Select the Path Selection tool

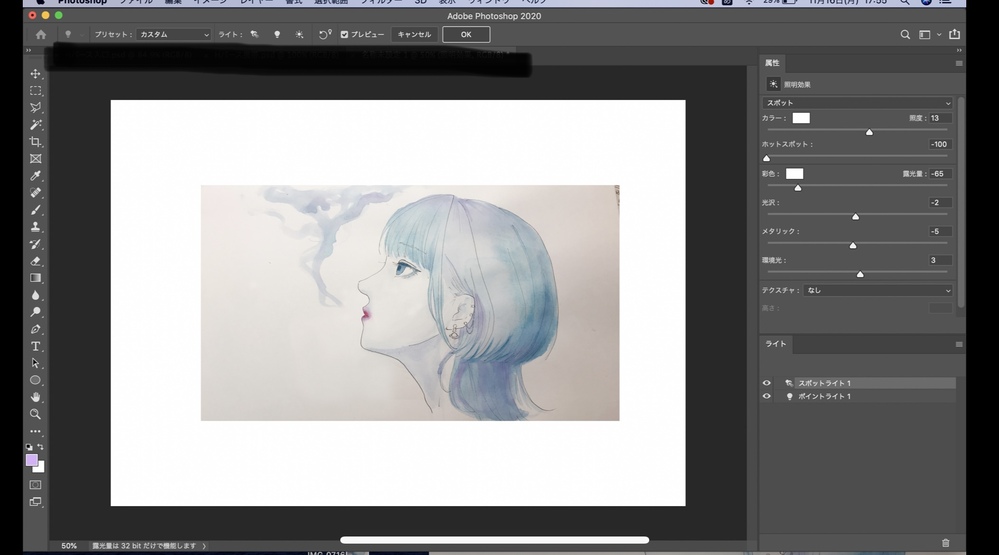[36, 363]
